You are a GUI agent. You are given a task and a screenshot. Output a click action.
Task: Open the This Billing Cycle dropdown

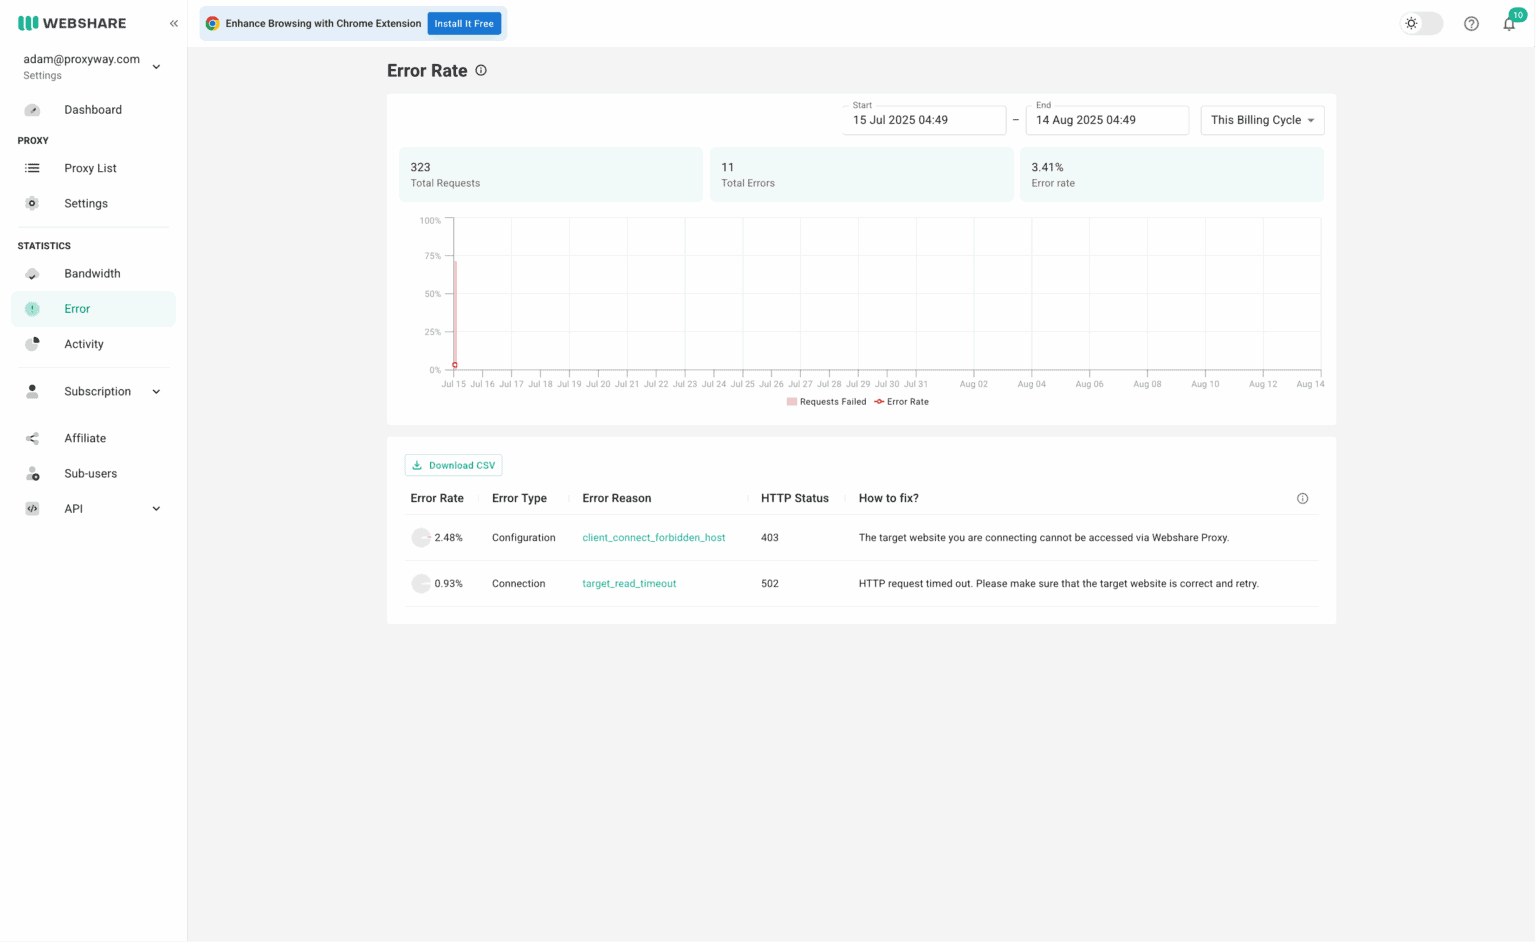coord(1262,119)
